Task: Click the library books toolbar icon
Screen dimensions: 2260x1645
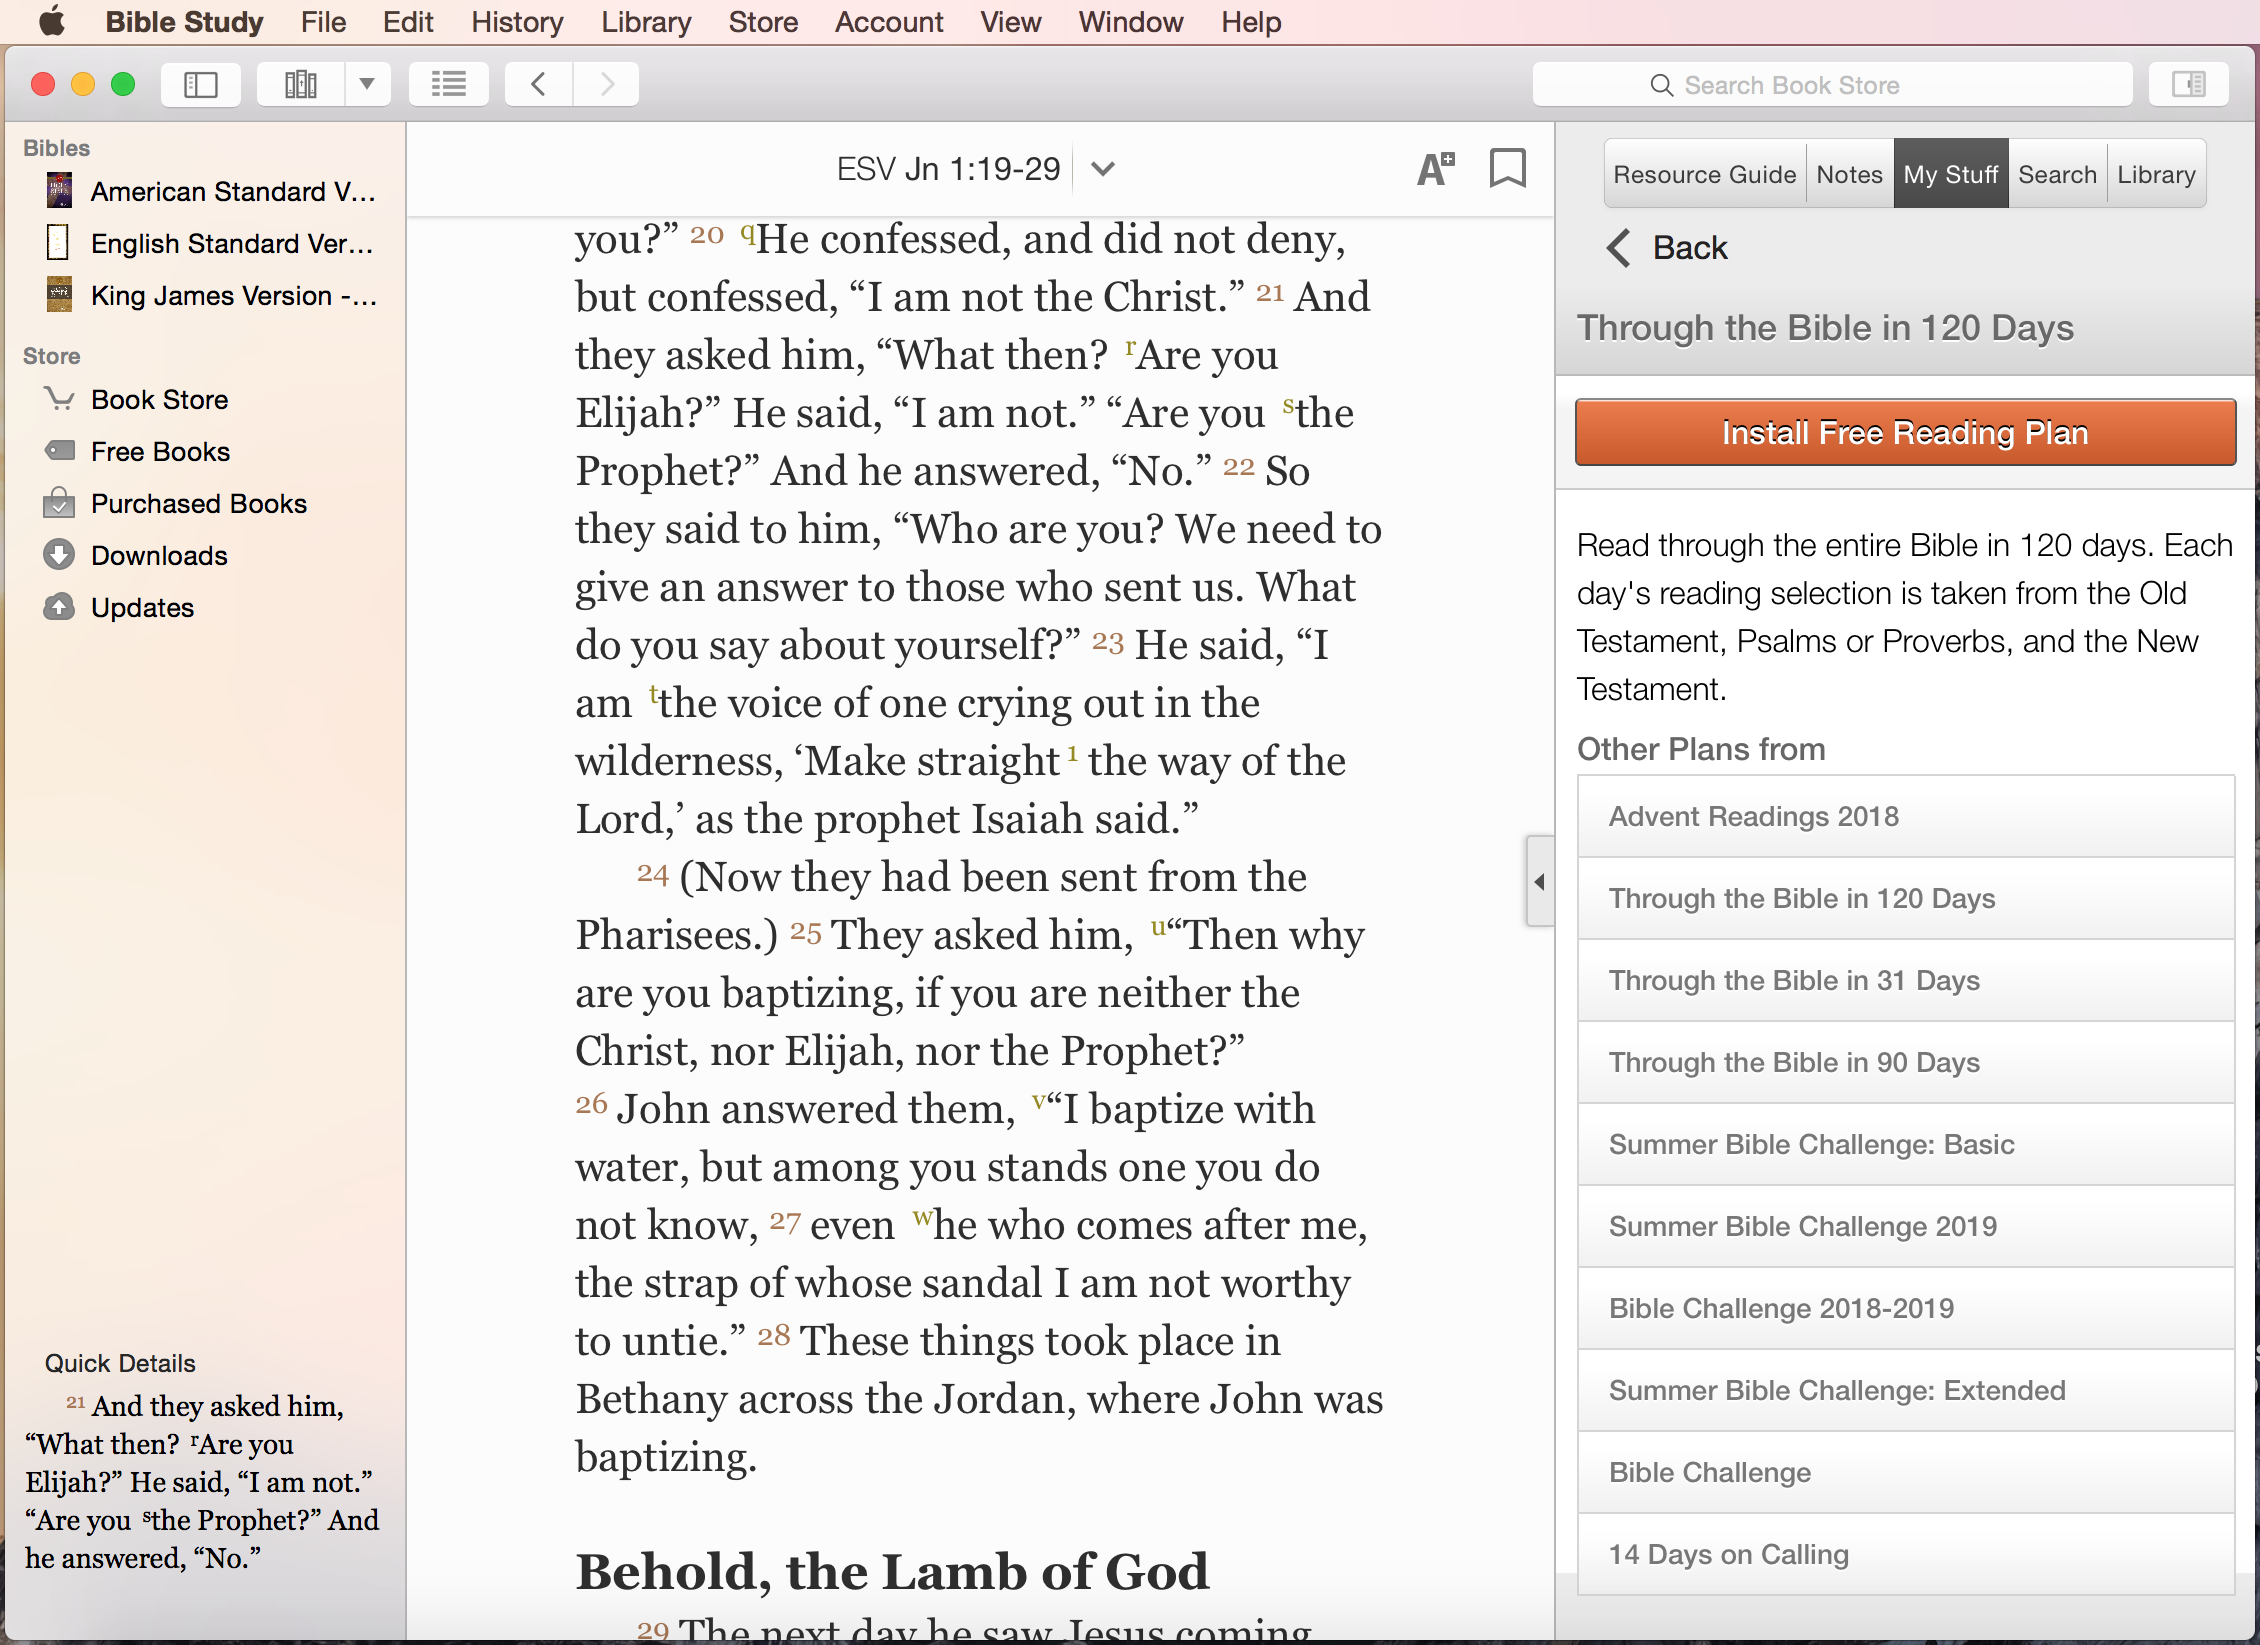Action: 300,85
